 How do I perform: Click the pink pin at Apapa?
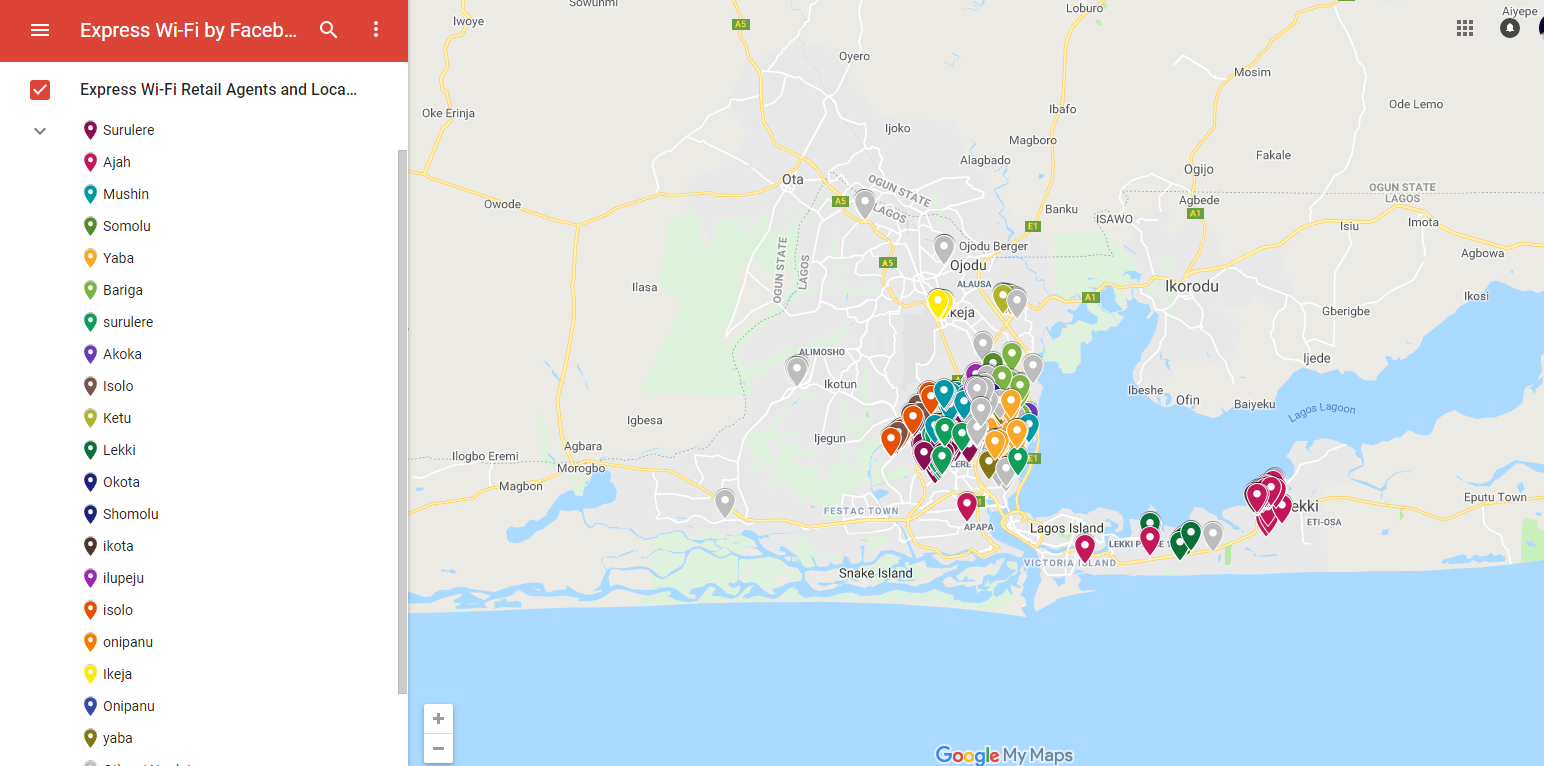coord(967,506)
